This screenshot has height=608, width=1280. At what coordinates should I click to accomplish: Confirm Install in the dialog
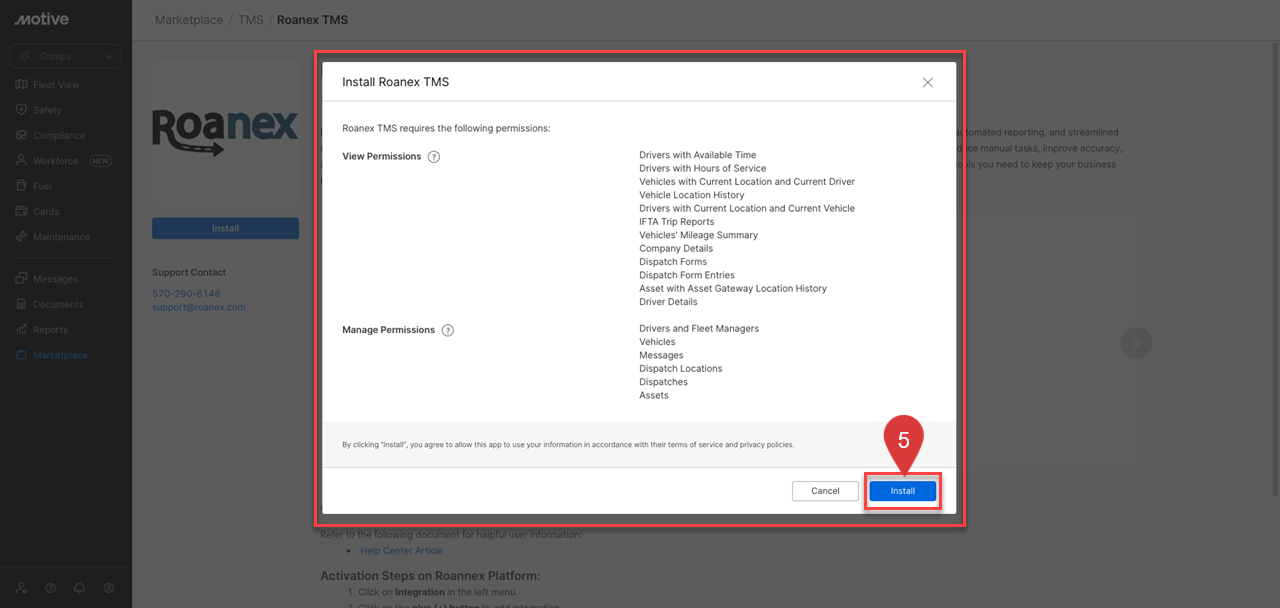coord(903,491)
